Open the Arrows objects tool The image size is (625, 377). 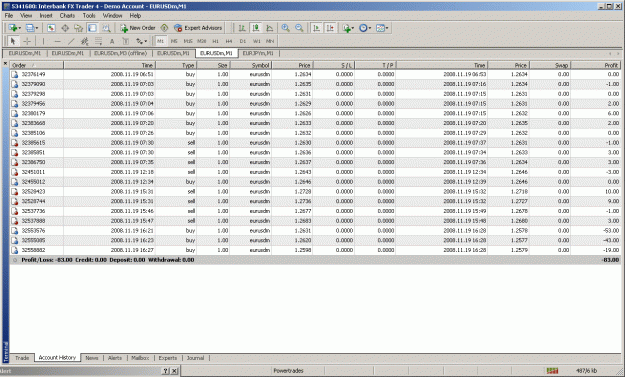pos(139,41)
